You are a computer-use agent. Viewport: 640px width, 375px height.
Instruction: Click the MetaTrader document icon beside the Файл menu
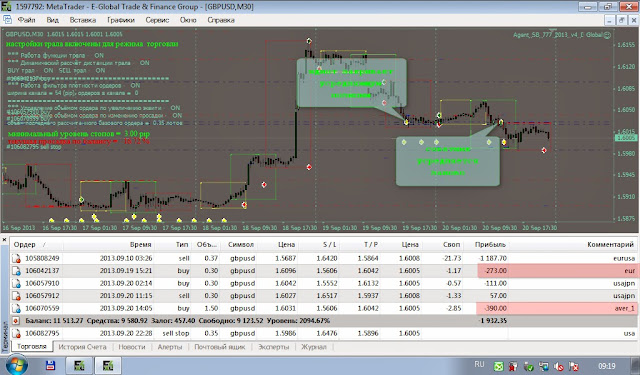pos(7,20)
